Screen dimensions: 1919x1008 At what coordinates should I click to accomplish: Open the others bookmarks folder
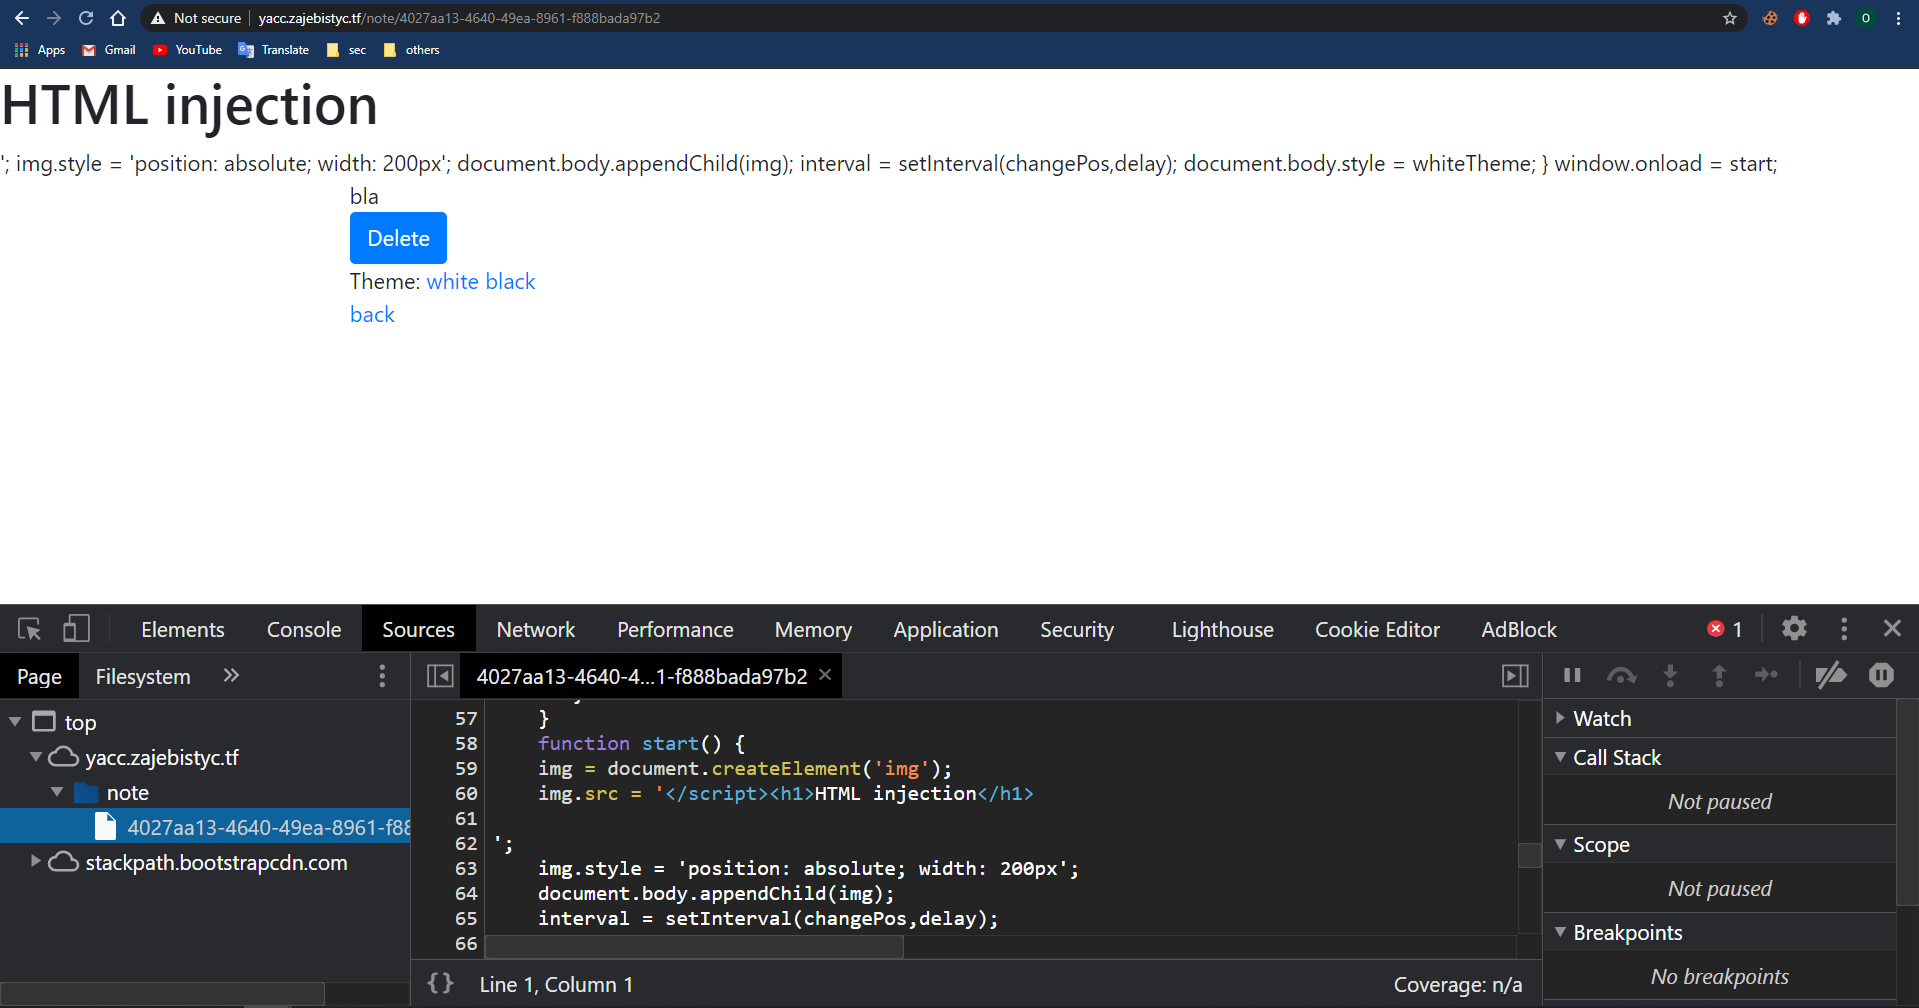click(412, 50)
